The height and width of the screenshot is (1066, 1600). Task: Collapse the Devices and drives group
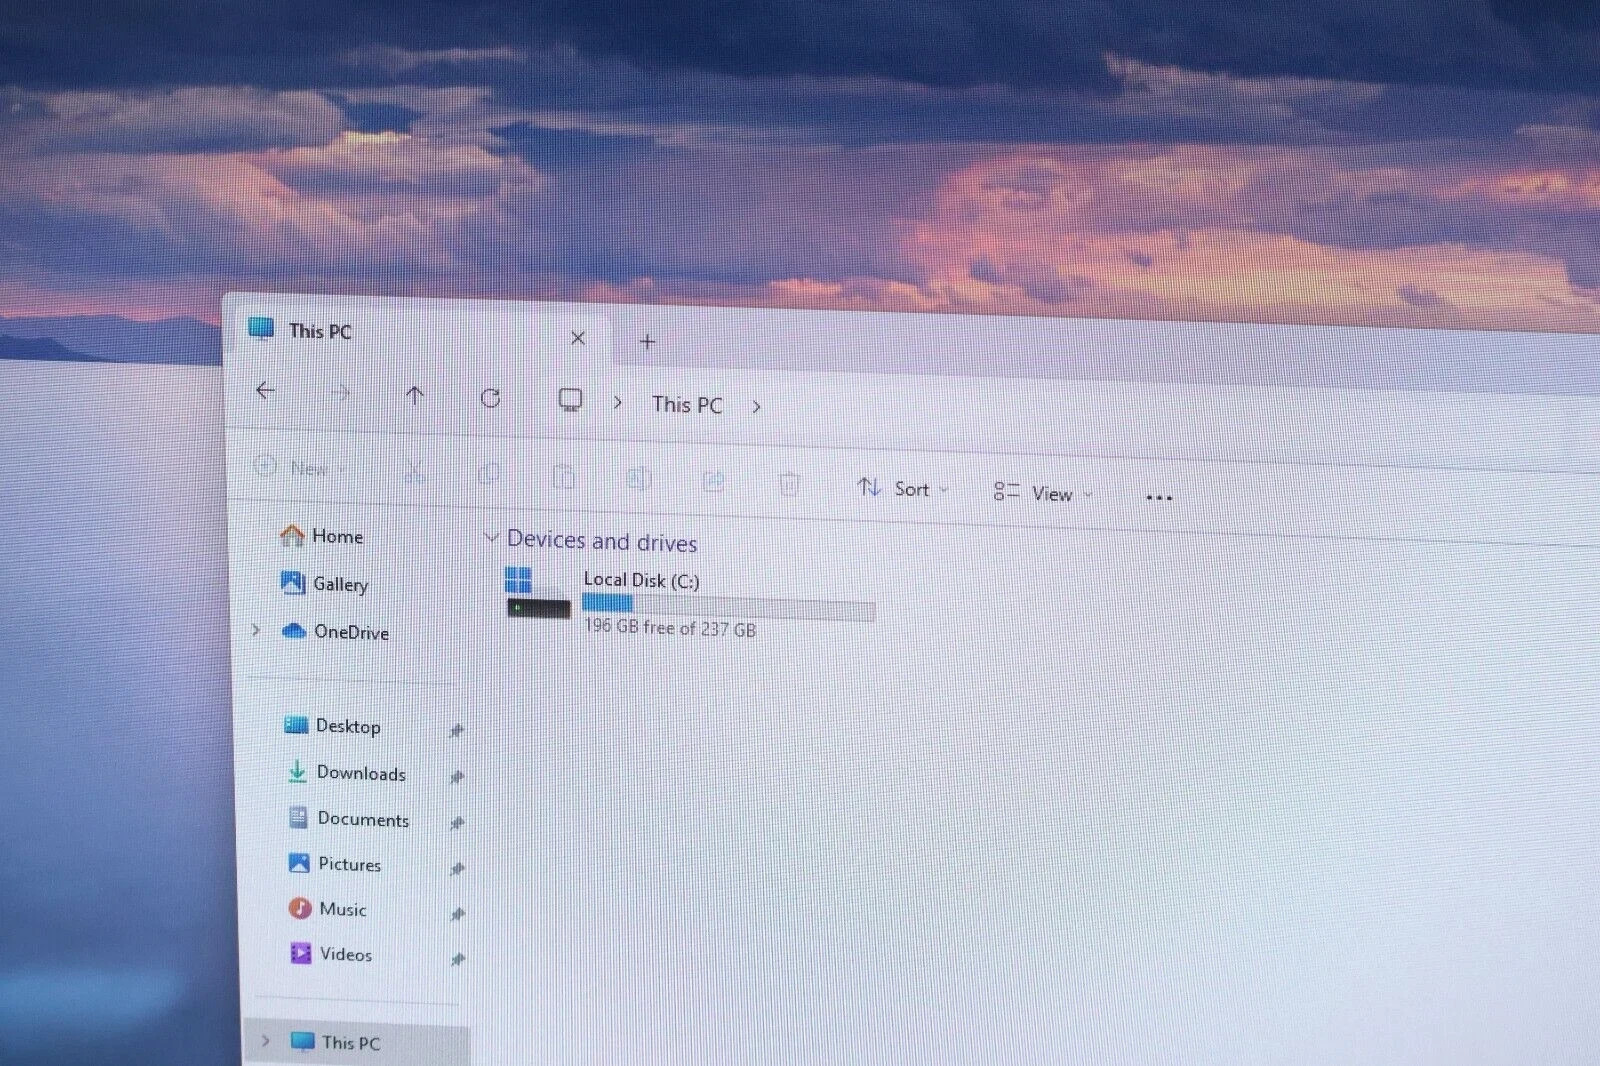[x=491, y=538]
